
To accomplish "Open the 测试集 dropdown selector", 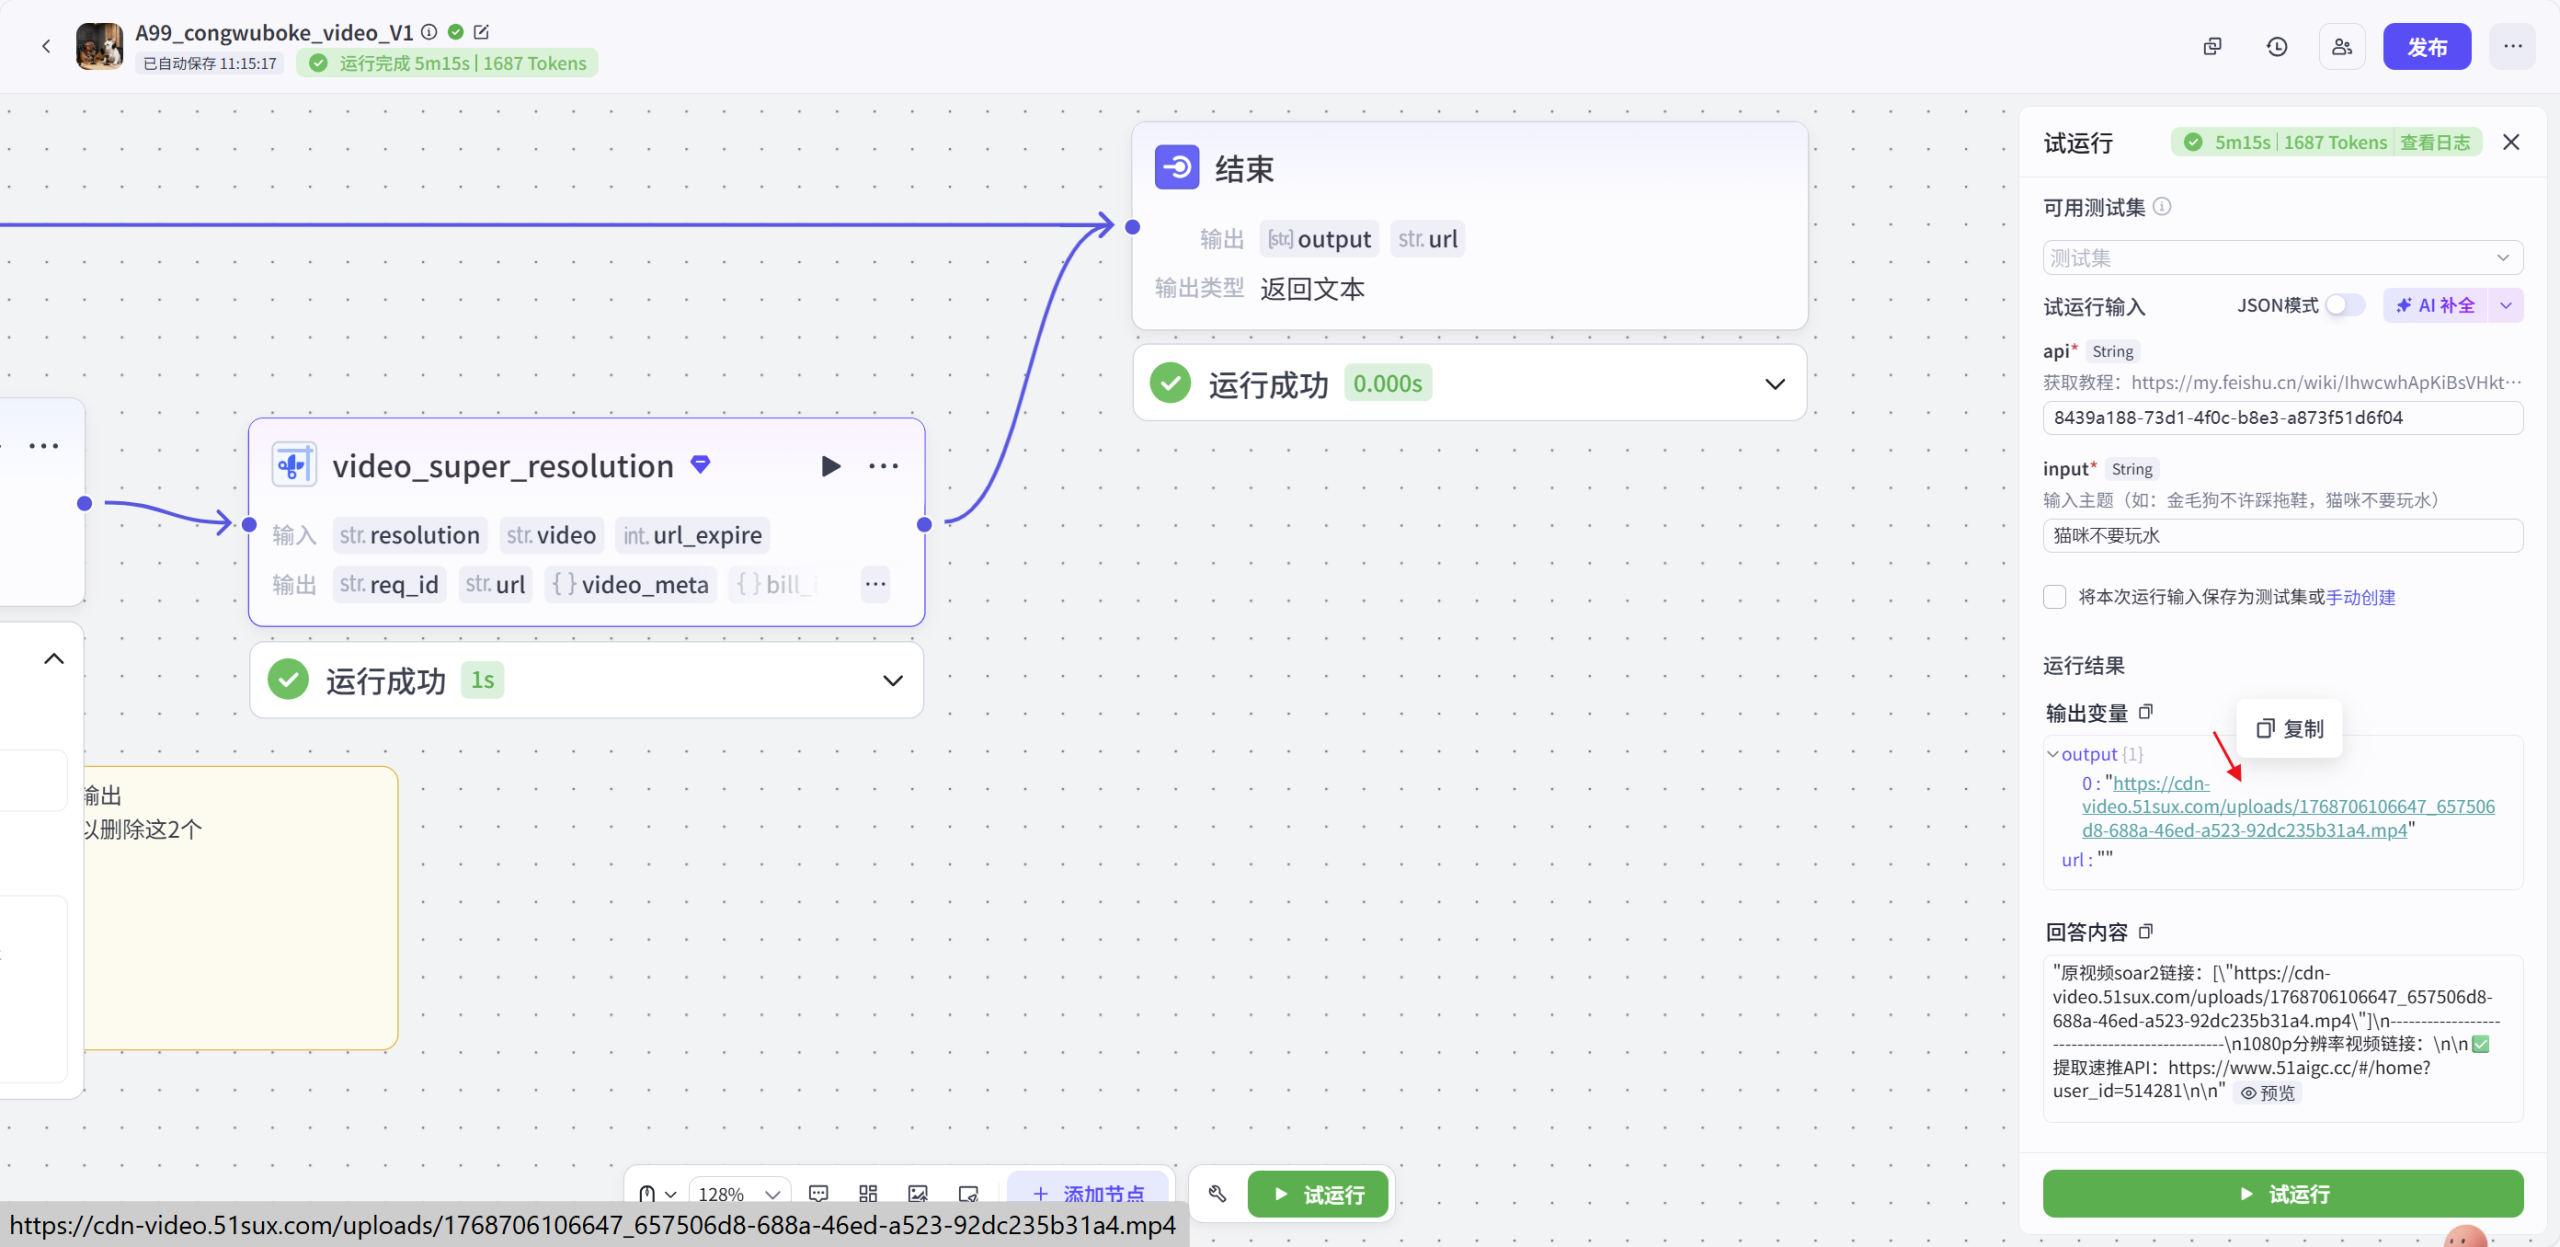I will coord(2283,257).
